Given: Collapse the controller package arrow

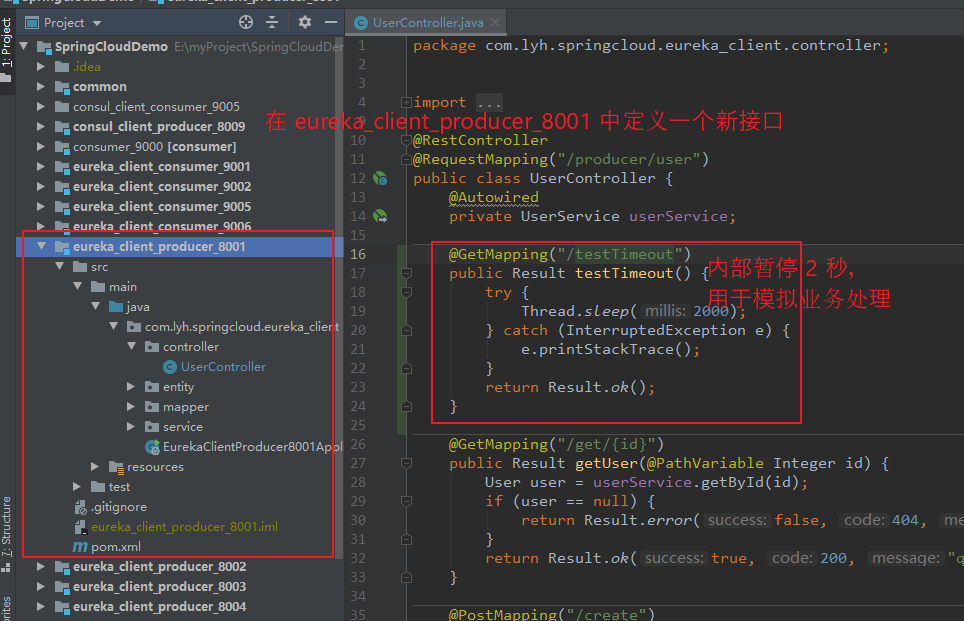Looking at the screenshot, I should (132, 346).
